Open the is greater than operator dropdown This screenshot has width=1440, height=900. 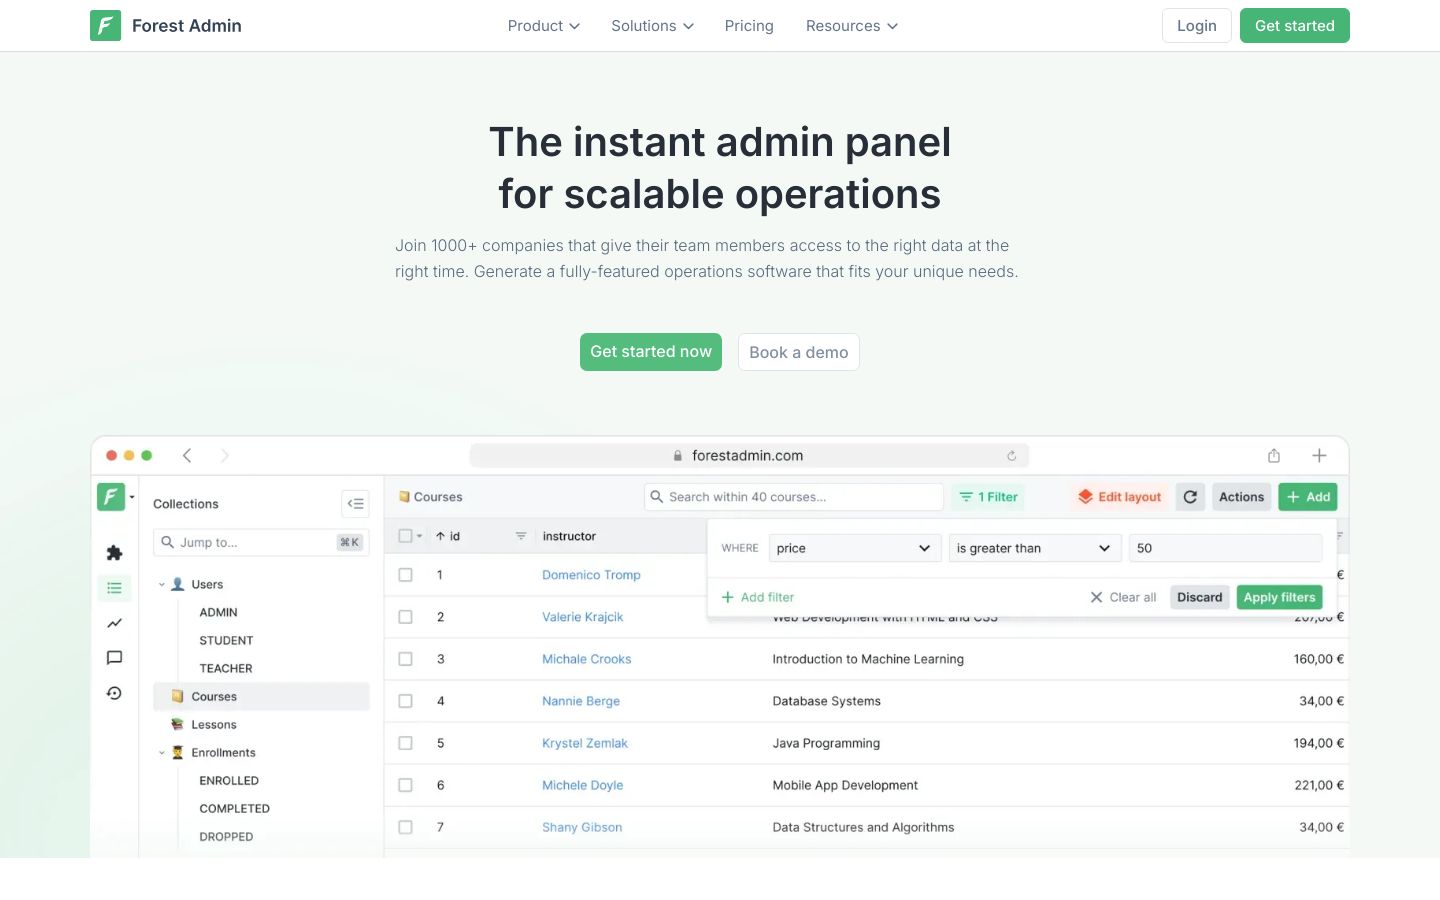tap(1035, 548)
